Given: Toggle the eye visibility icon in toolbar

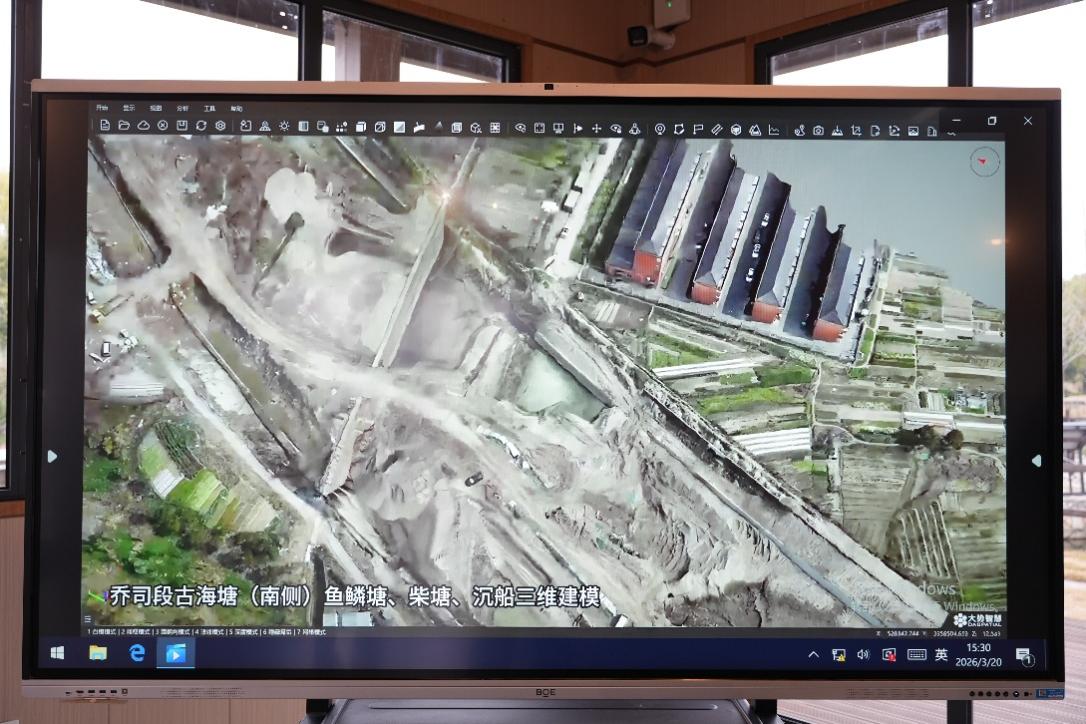Looking at the screenshot, I should pos(520,128).
